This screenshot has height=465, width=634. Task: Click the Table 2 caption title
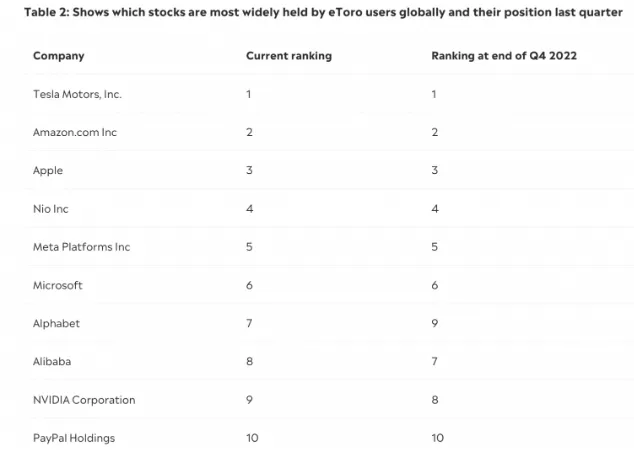[323, 13]
